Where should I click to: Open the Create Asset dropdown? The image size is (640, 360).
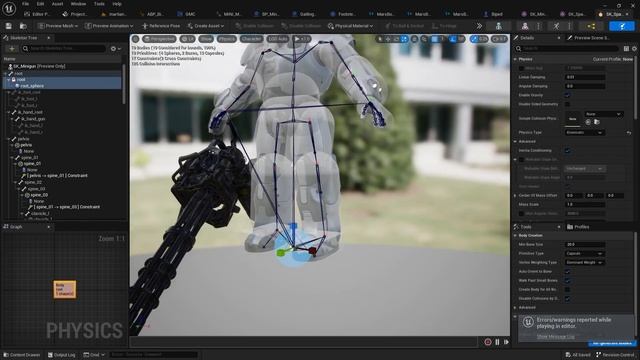coord(206,26)
